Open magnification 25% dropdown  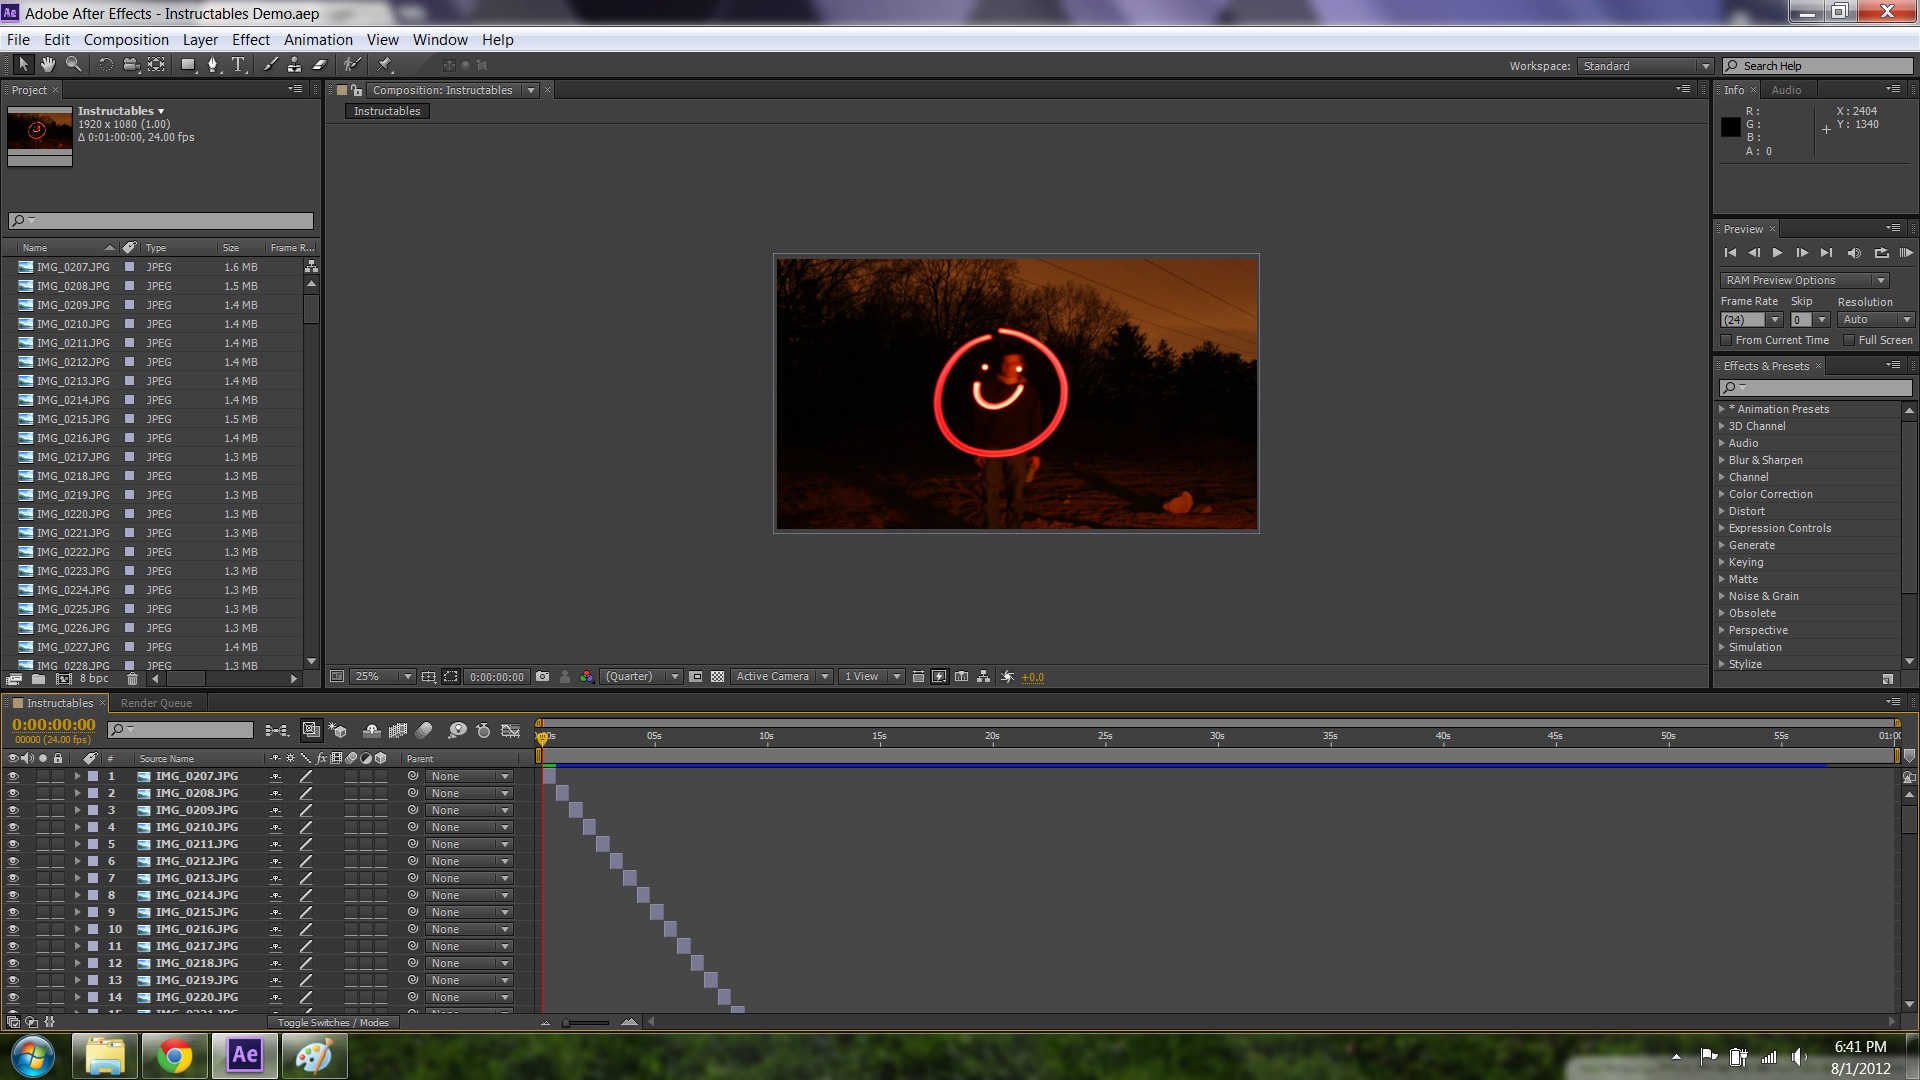[381, 677]
